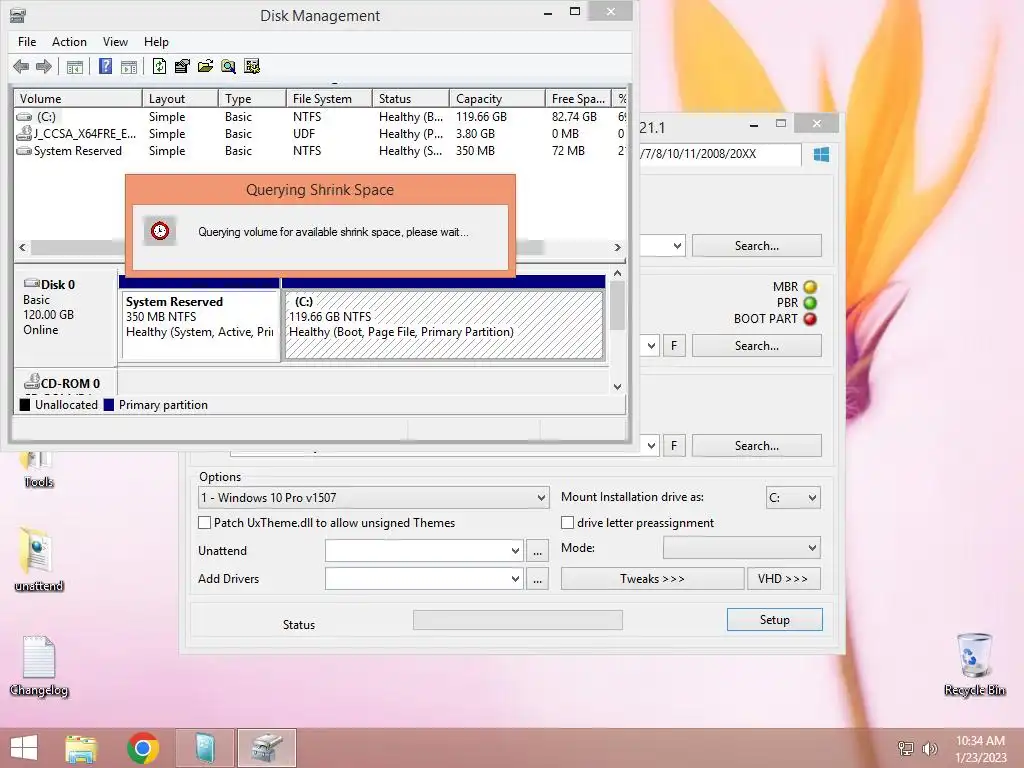Click the volume speaker tray icon
This screenshot has height=768, width=1024.
coord(929,748)
